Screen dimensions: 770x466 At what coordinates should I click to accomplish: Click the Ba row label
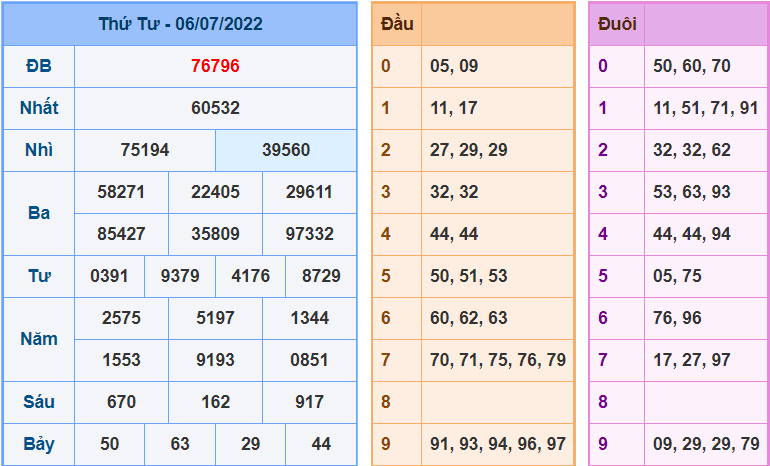coord(39,213)
